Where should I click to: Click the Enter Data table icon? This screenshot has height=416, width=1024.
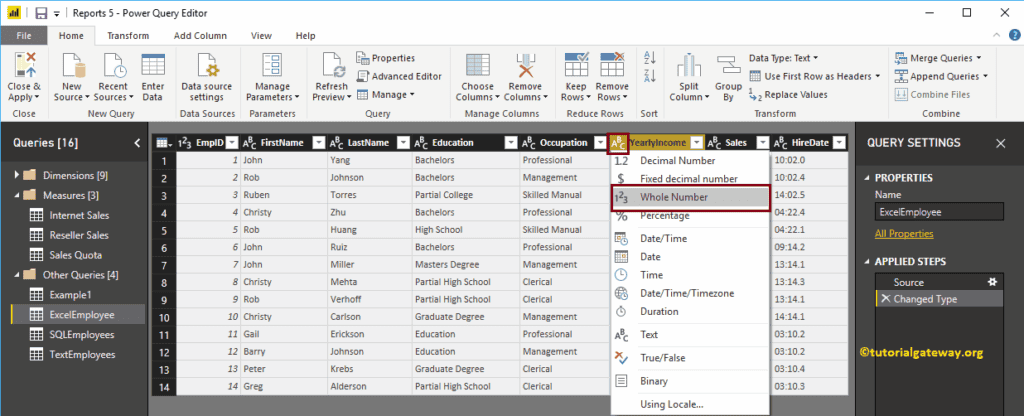pos(153,65)
